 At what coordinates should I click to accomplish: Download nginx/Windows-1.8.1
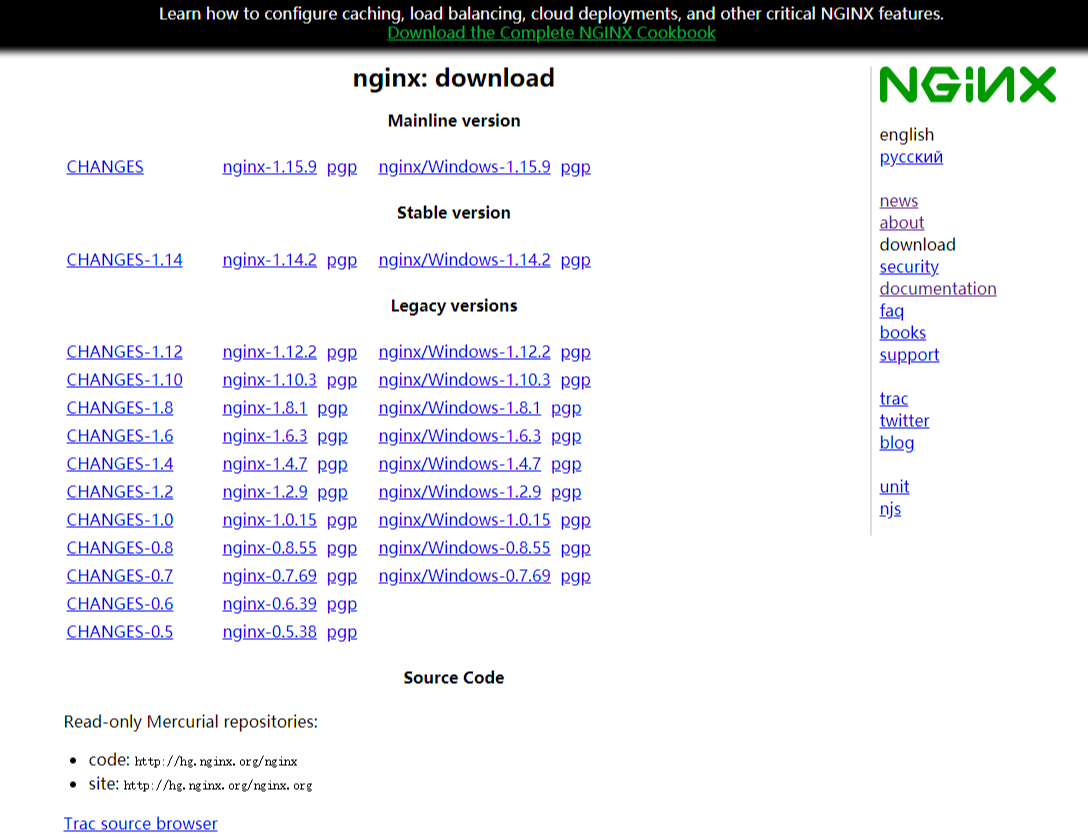point(459,407)
